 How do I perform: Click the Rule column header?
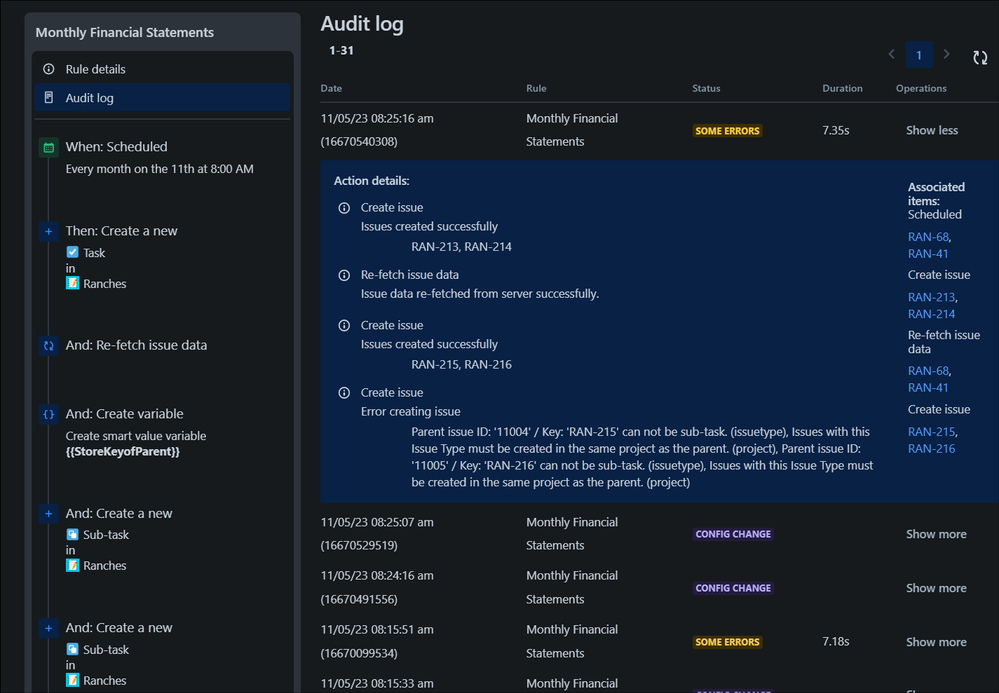[x=536, y=88]
